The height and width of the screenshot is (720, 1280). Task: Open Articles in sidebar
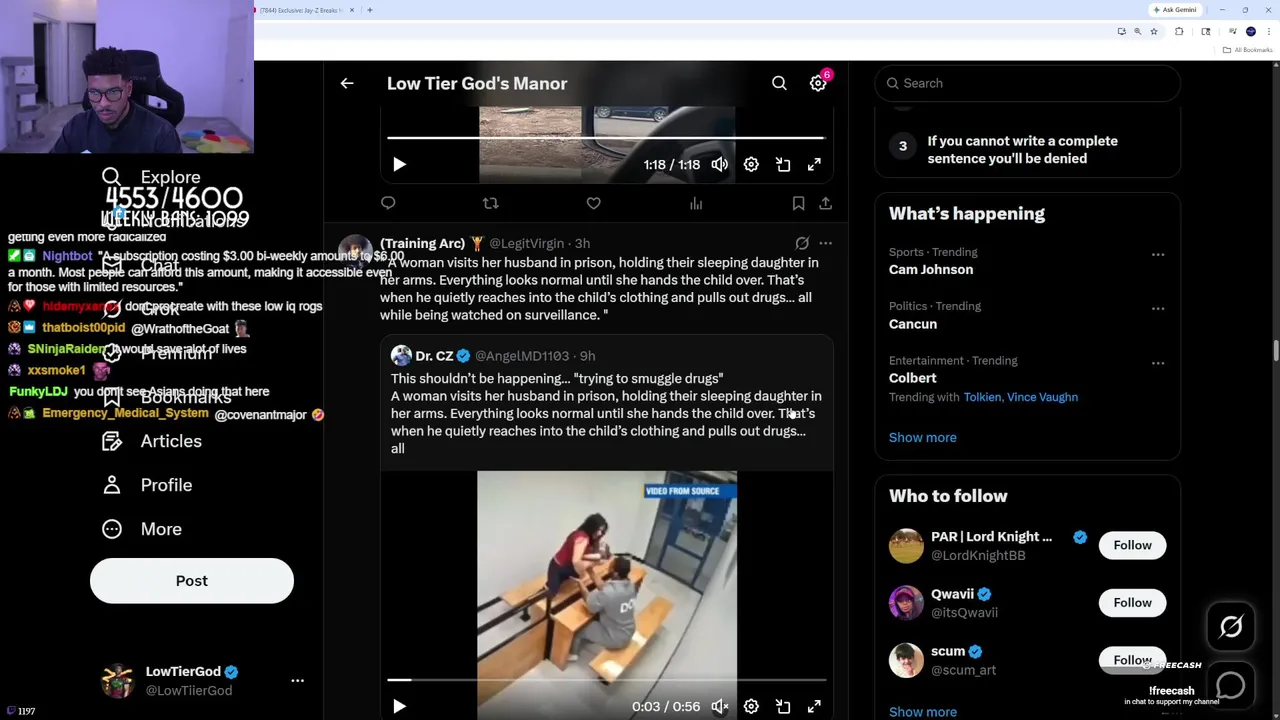[x=152, y=441]
